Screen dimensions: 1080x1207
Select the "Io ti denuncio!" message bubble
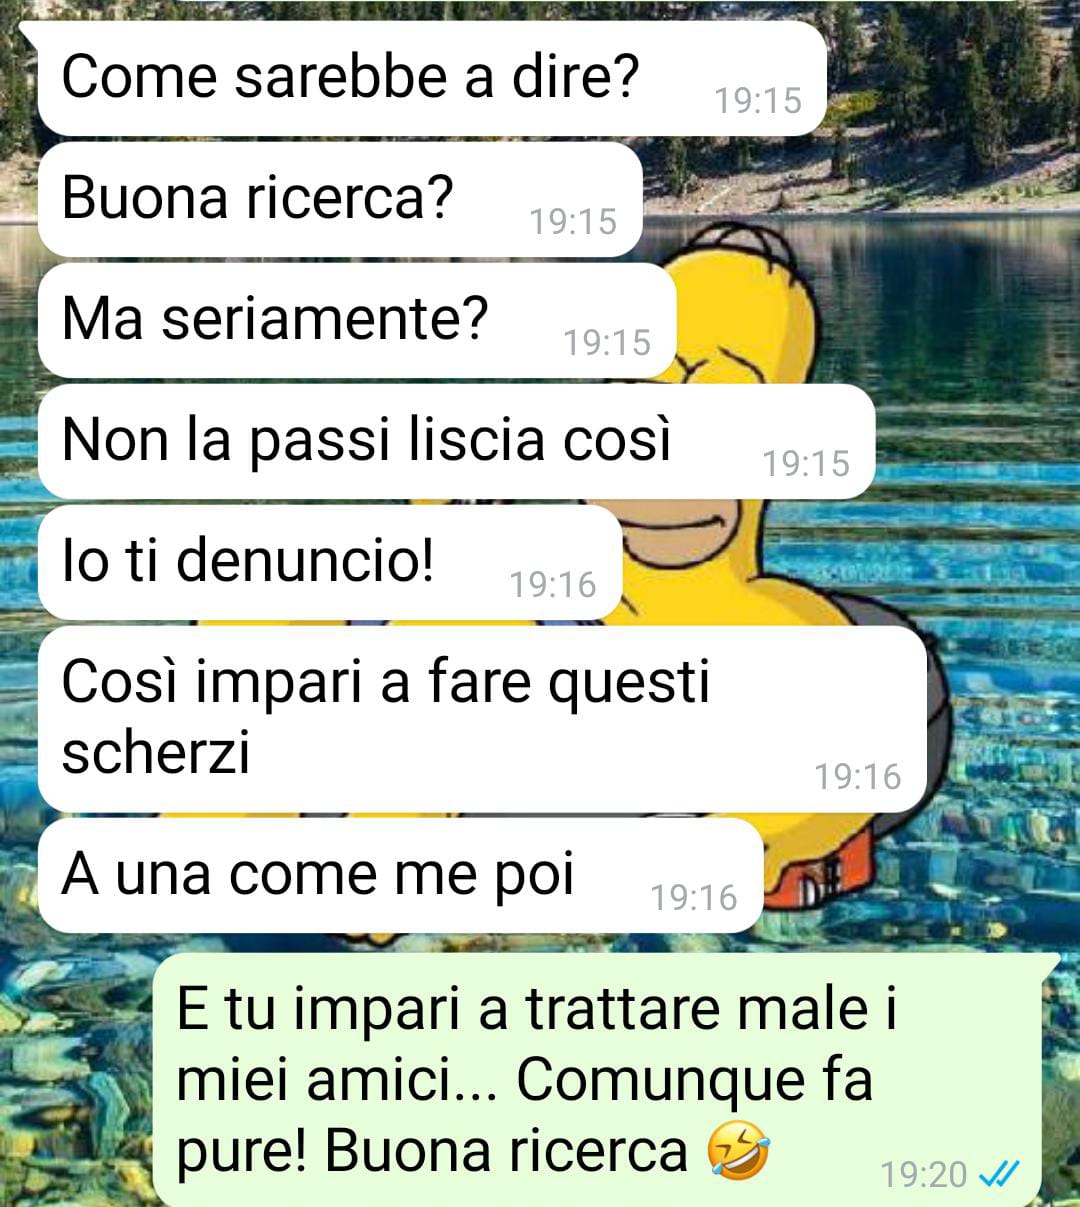click(x=330, y=562)
